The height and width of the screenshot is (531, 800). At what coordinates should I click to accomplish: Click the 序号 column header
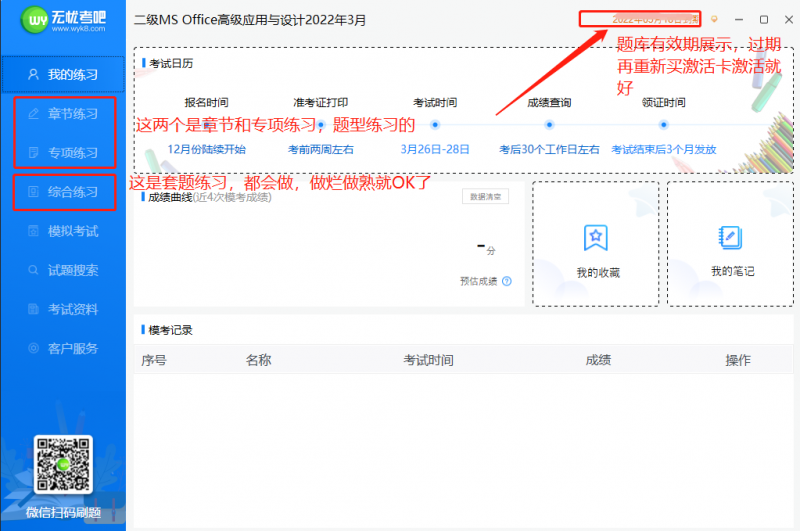click(154, 360)
